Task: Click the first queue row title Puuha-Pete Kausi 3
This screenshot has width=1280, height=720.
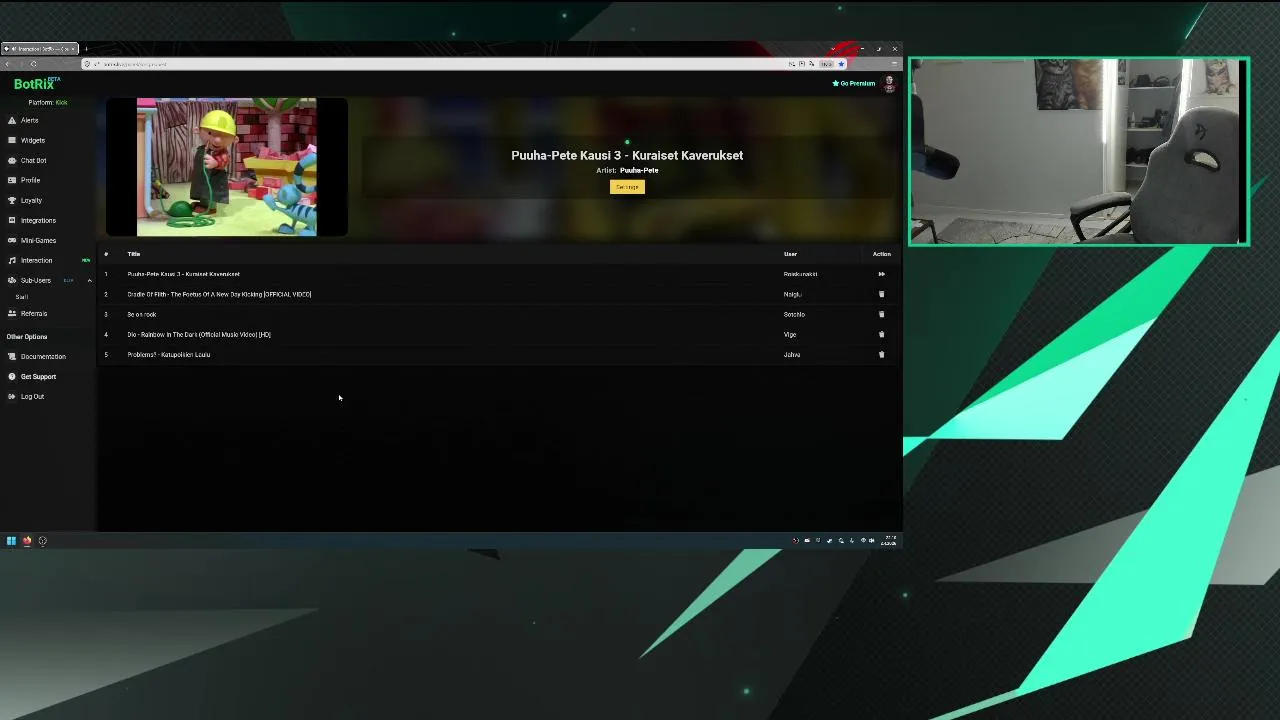Action: 183,274
